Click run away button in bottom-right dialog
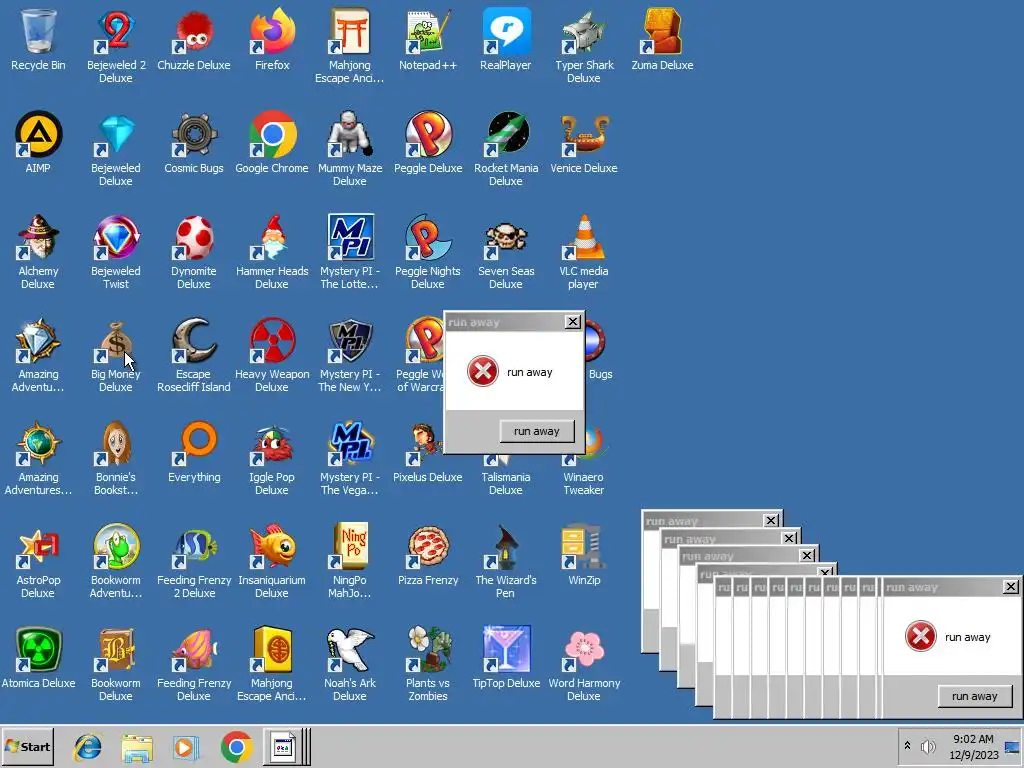Screen dimensions: 1024x768 [x=974, y=696]
